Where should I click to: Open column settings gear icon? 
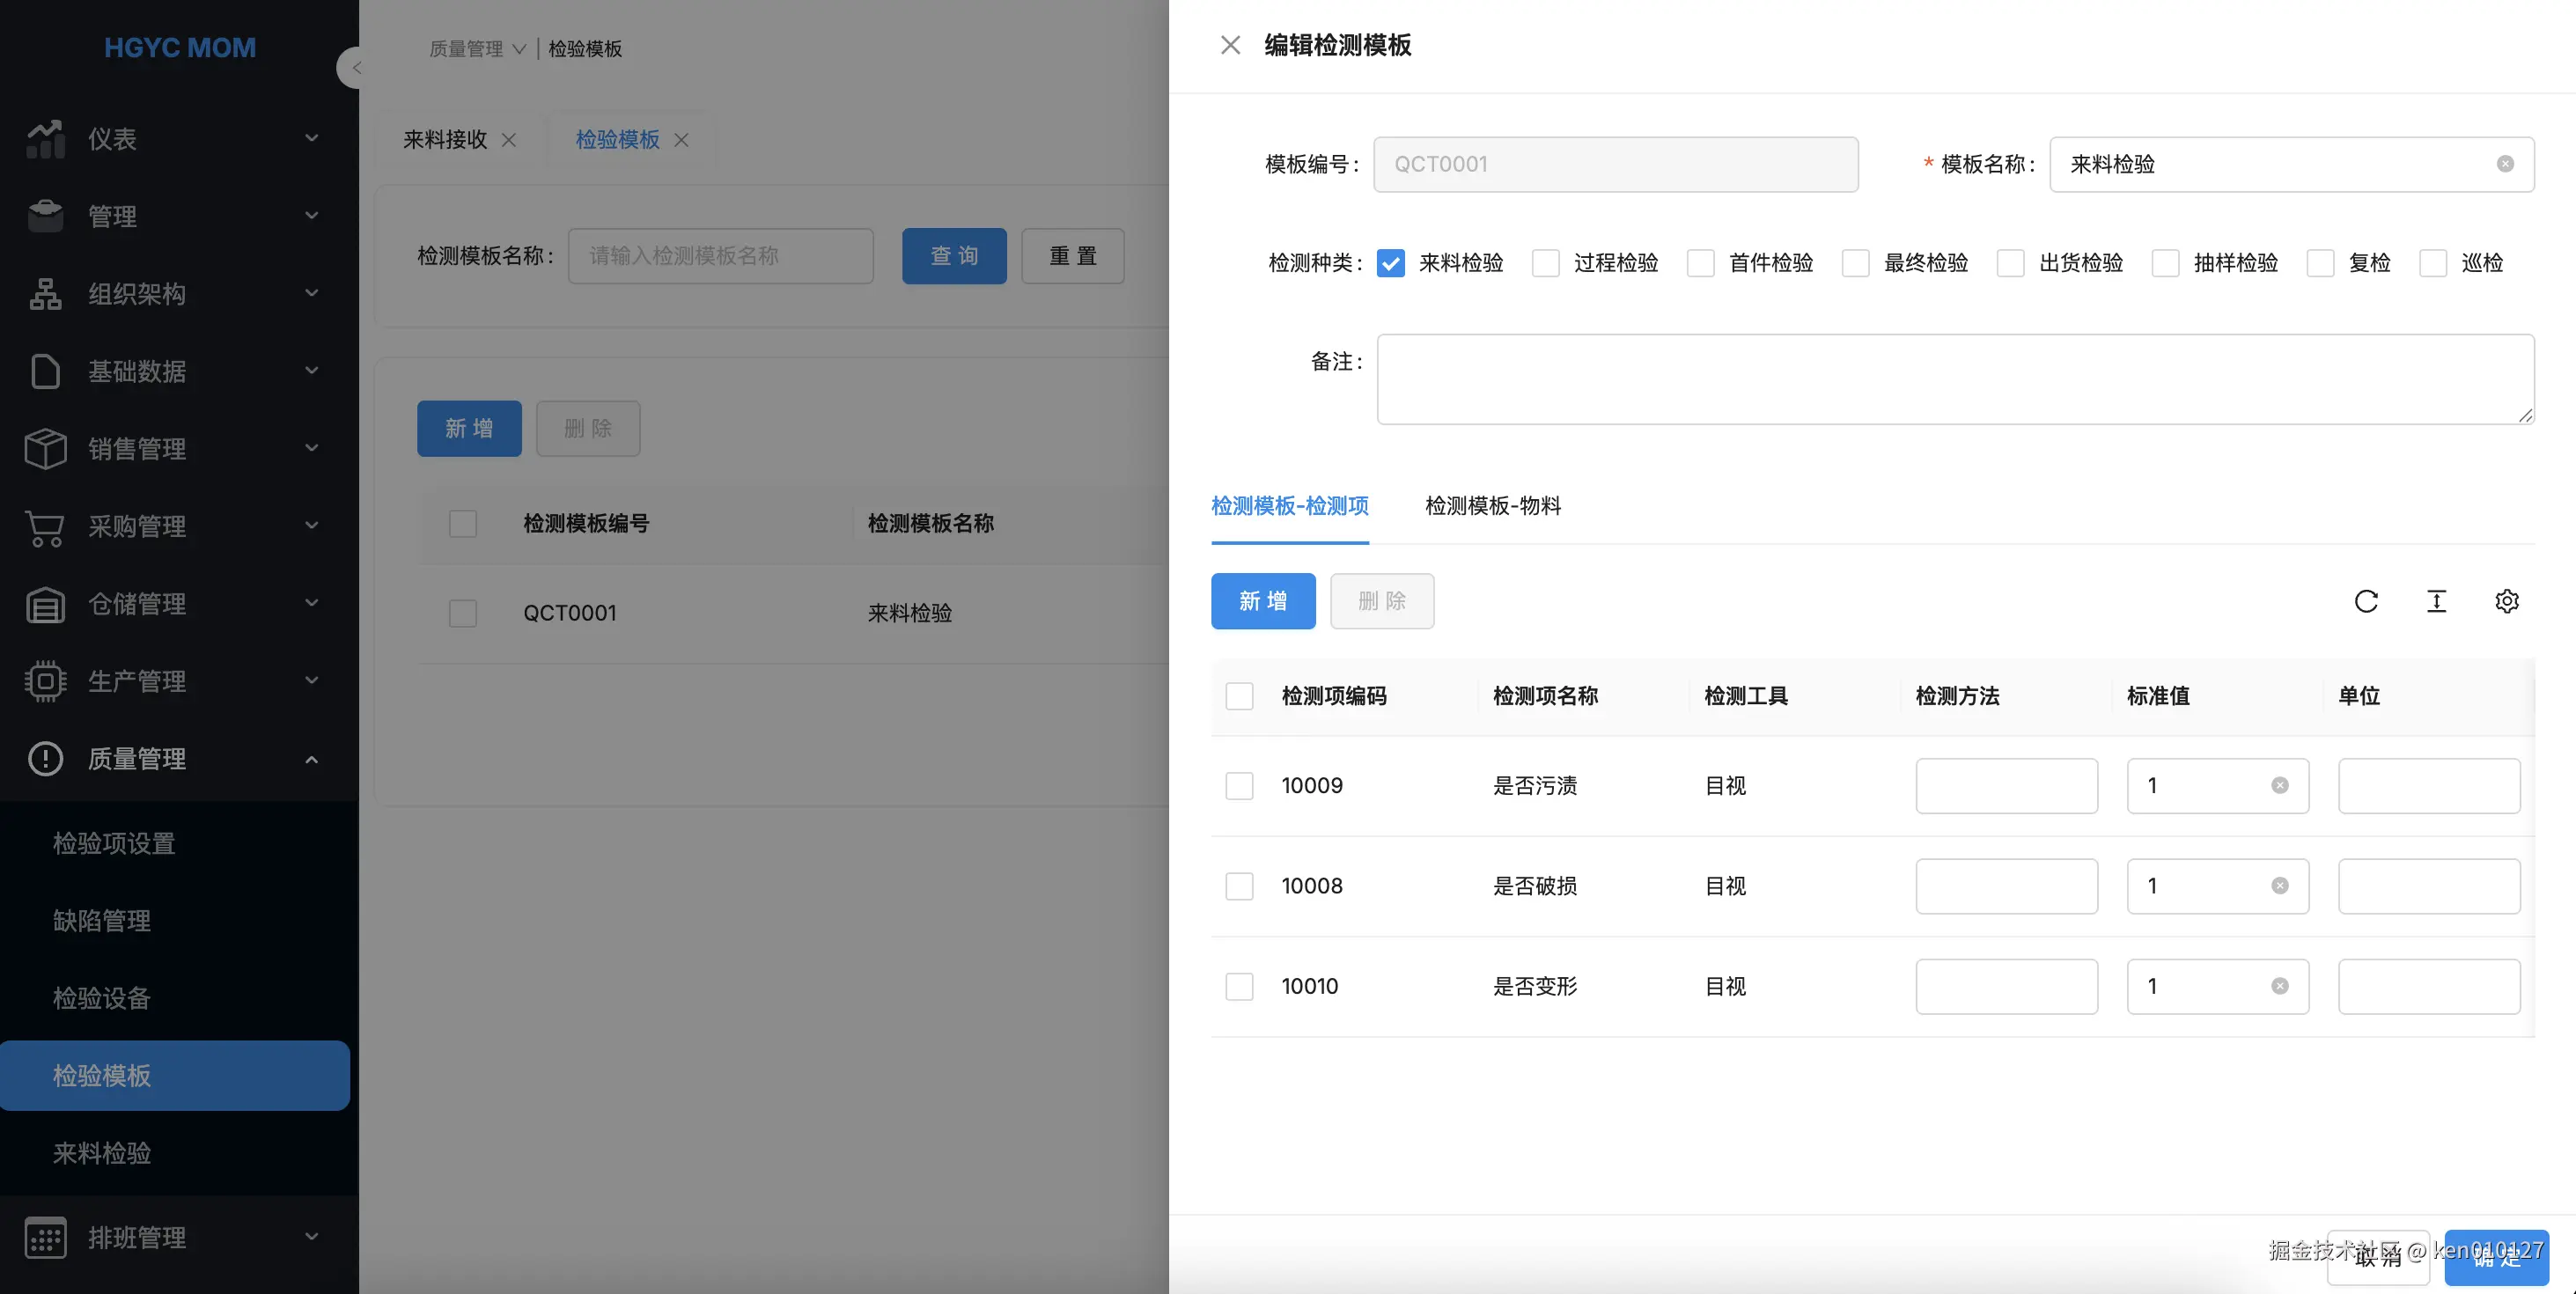click(x=2506, y=601)
